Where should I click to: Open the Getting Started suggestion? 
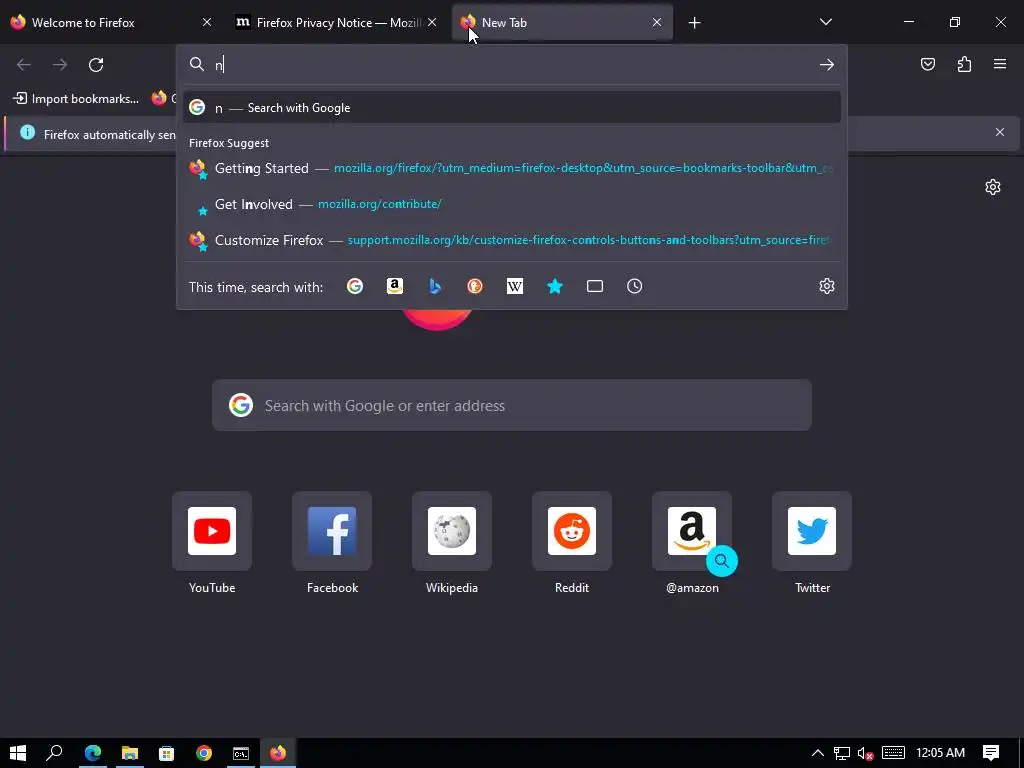(x=512, y=168)
